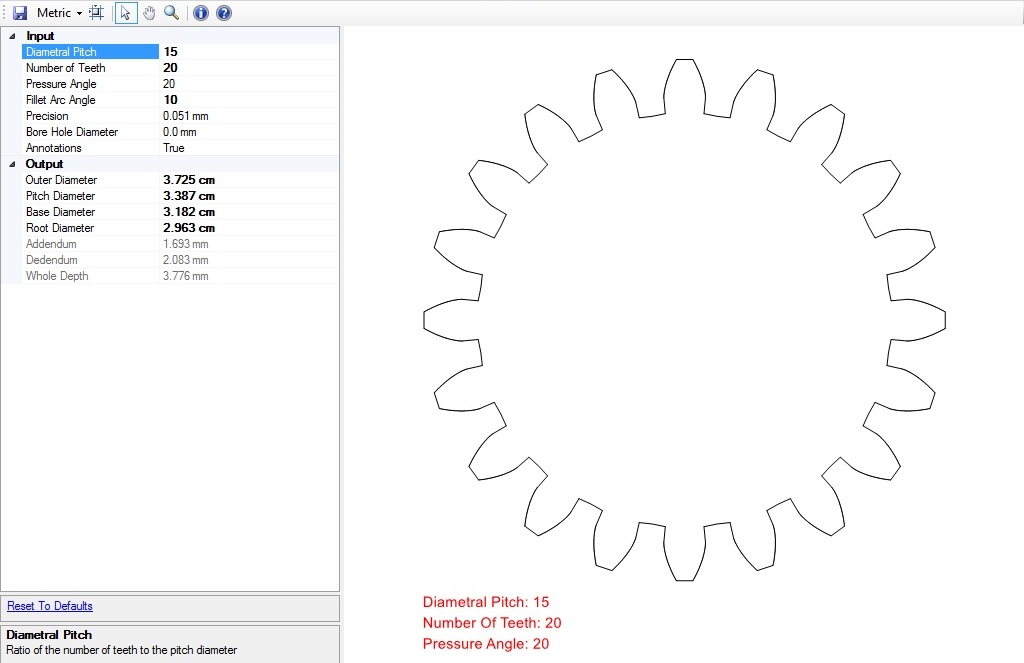Select the Number of Teeth label

(x=65, y=68)
